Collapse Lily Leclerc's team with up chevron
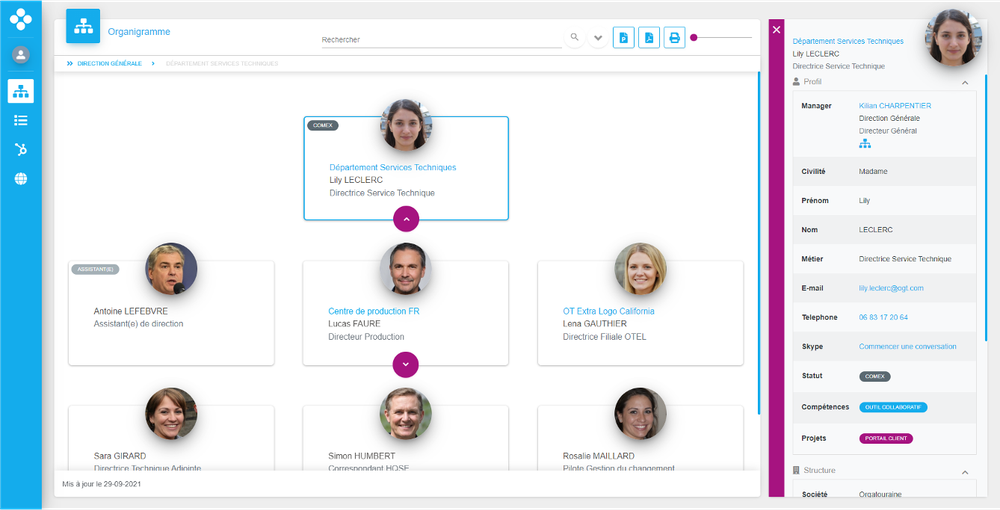This screenshot has height=510, width=1000. tap(406, 219)
